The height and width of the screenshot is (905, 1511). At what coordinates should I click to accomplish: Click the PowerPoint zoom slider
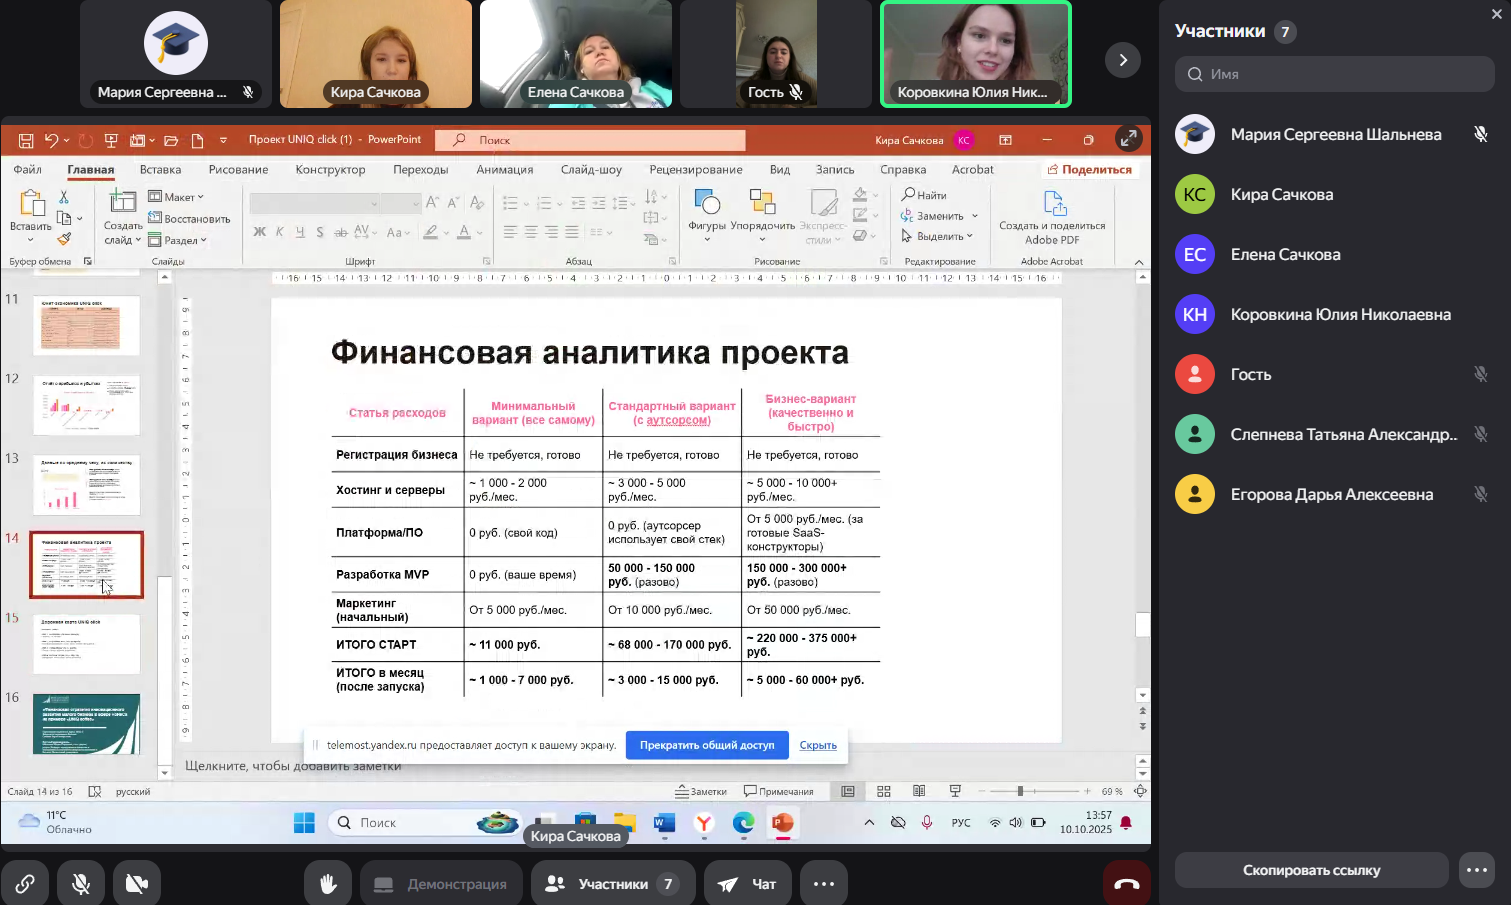tap(1020, 791)
